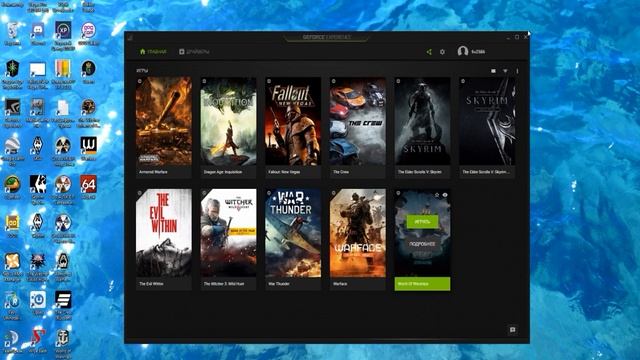The image size is (640, 360).
Task: Select the Warface game tile
Action: 358,239
